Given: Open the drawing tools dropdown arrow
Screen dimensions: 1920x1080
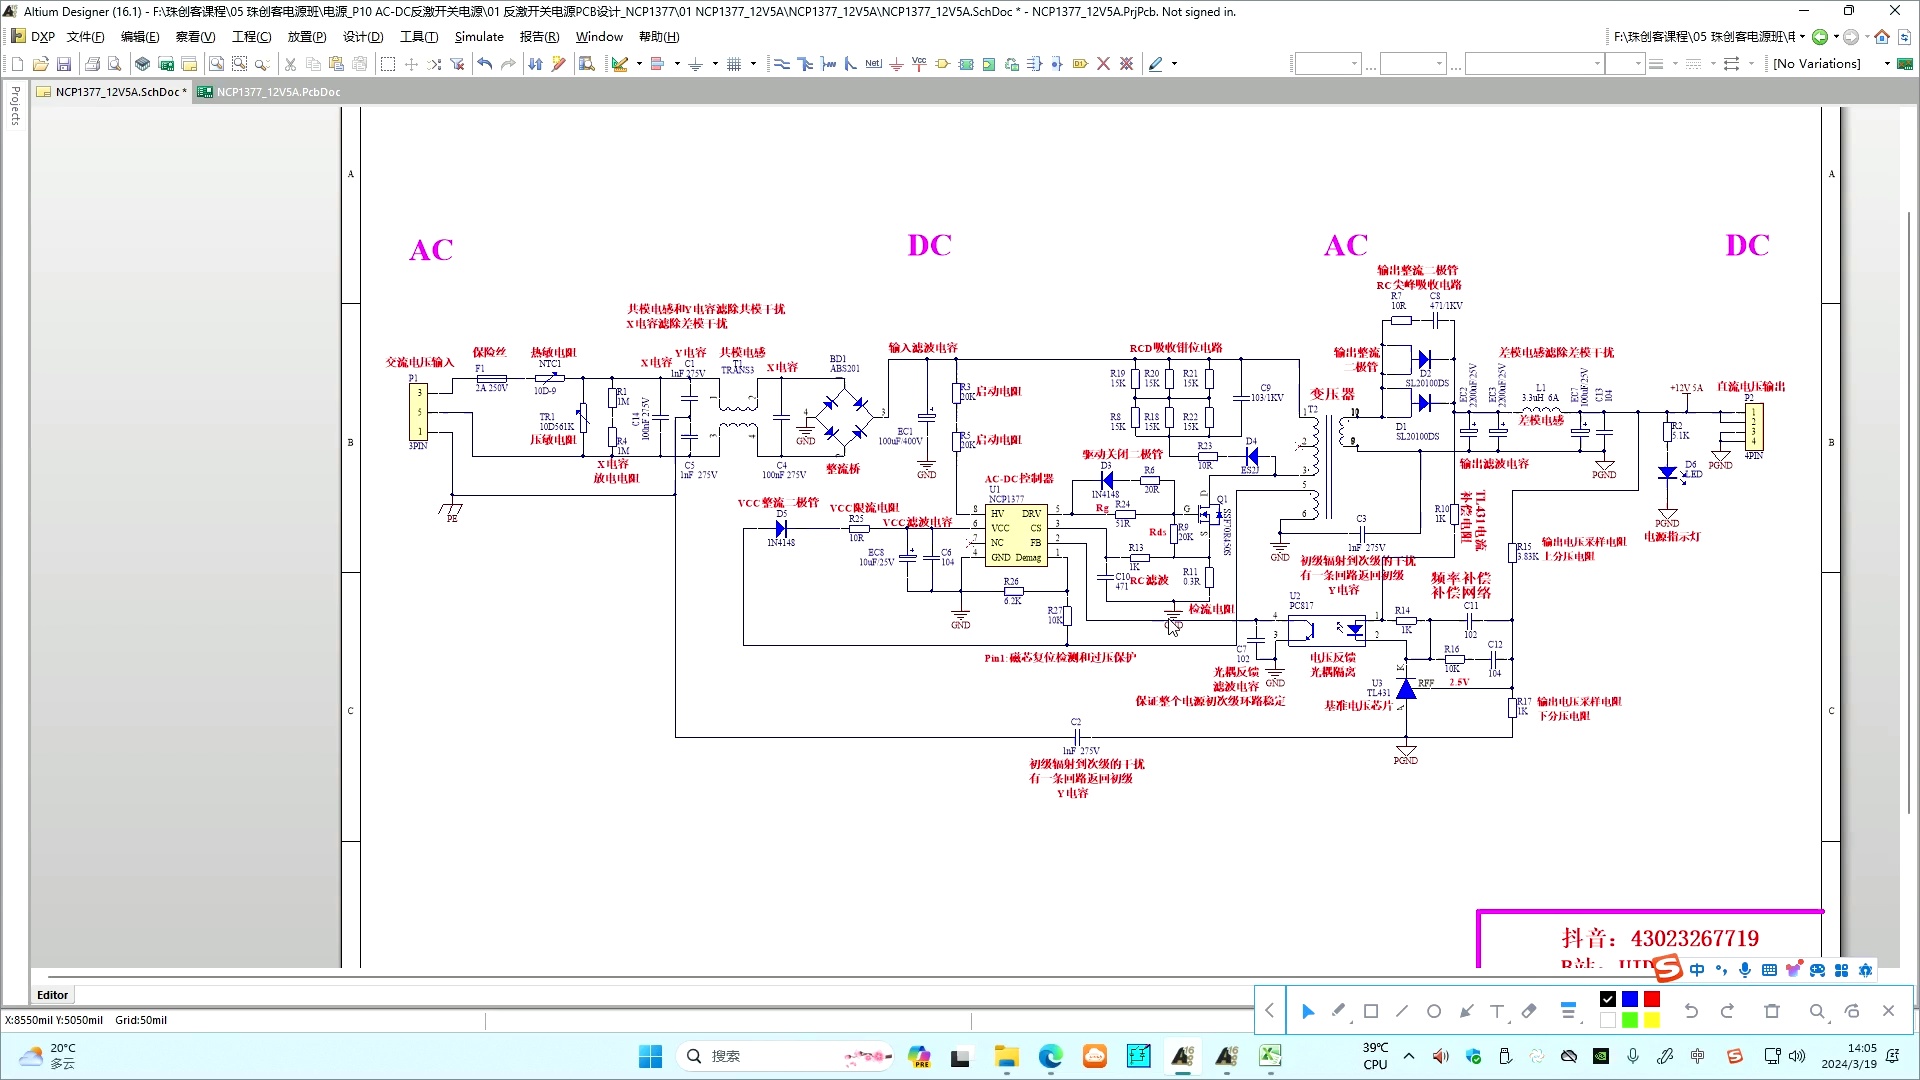Looking at the screenshot, I should pyautogui.click(x=639, y=64).
